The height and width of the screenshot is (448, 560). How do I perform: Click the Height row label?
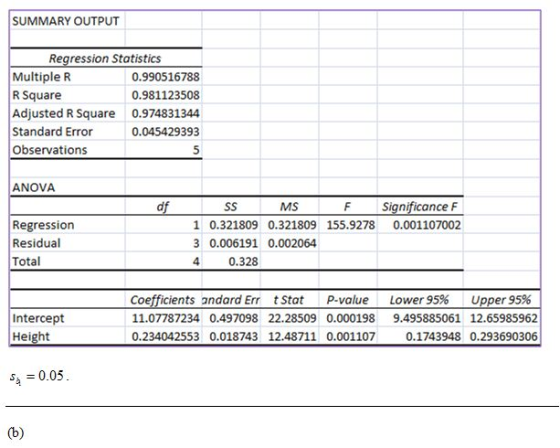coord(31,337)
